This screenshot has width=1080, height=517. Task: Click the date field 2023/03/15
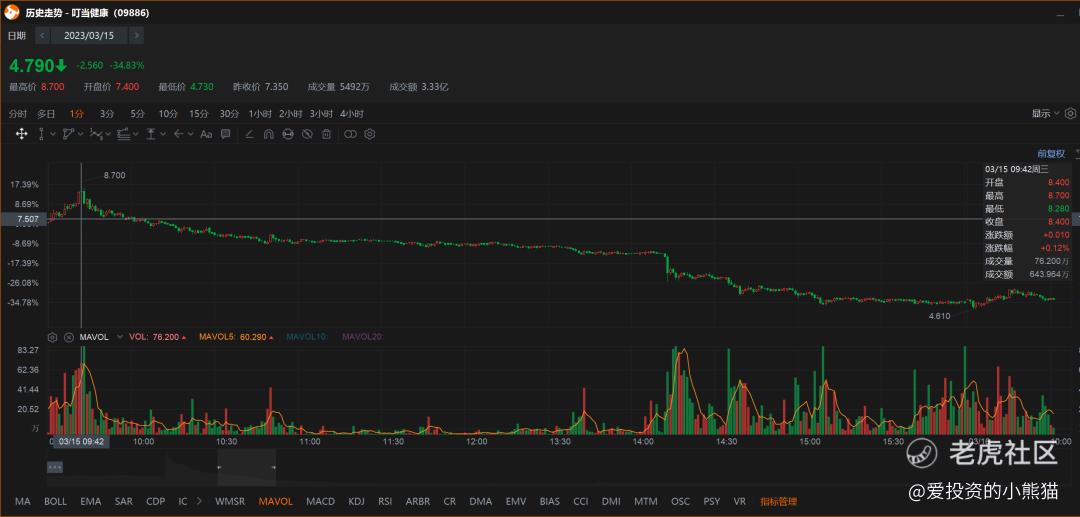pyautogui.click(x=89, y=35)
